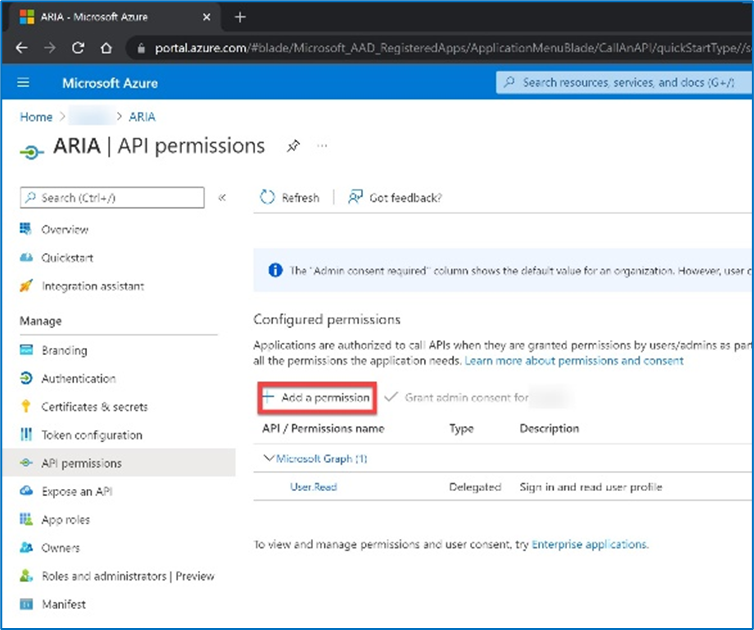
Task: Open the User.Read permission link
Action: pyautogui.click(x=314, y=487)
